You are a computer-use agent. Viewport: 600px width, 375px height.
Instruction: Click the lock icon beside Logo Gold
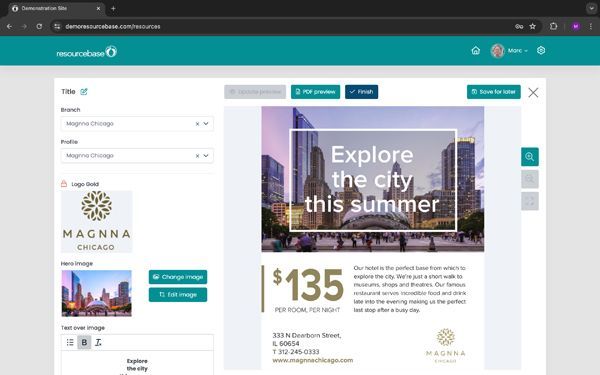pyautogui.click(x=64, y=184)
